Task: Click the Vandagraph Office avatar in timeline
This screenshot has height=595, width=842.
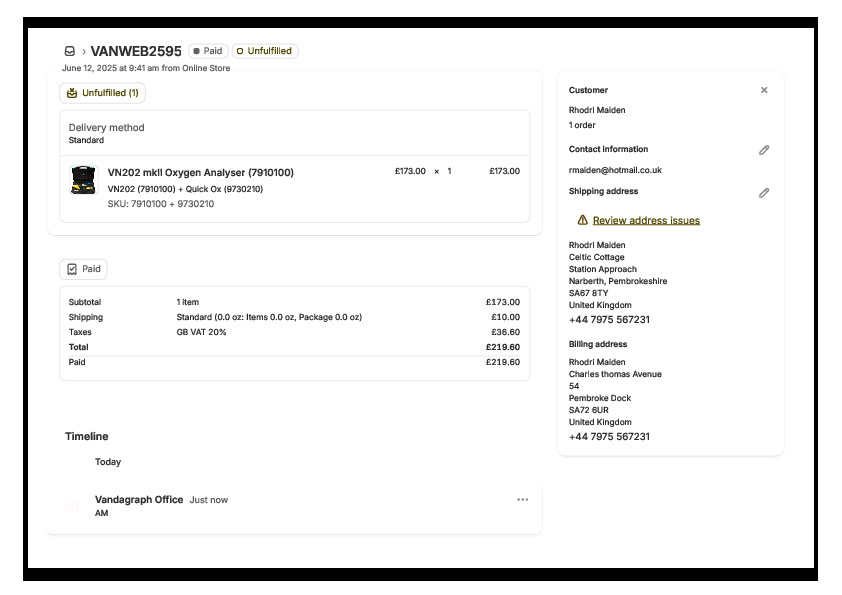Action: pyautogui.click(x=72, y=506)
